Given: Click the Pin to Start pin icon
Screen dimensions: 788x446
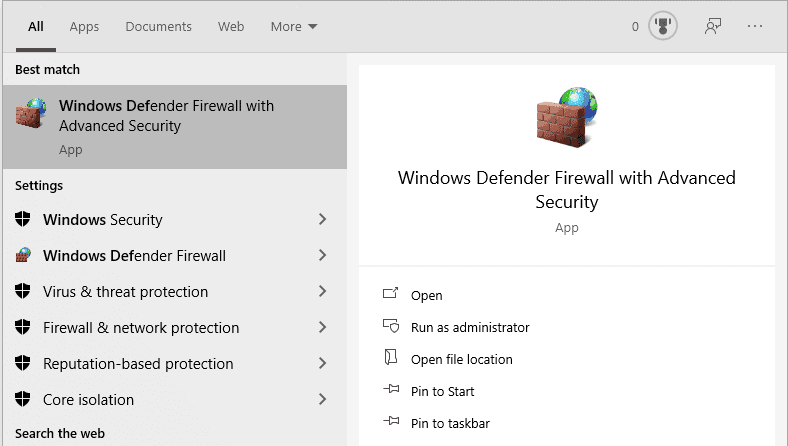Looking at the screenshot, I should [x=391, y=389].
